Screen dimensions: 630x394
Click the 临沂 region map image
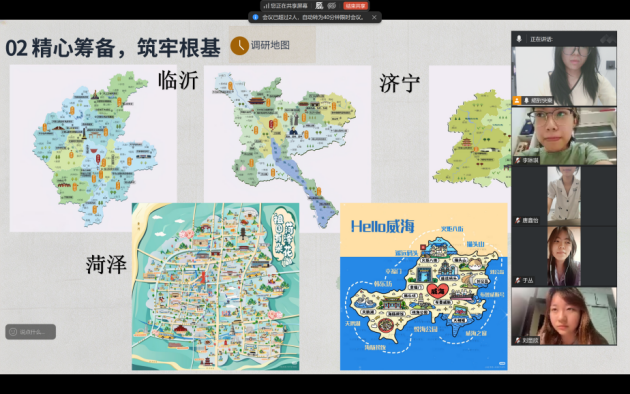(93, 148)
